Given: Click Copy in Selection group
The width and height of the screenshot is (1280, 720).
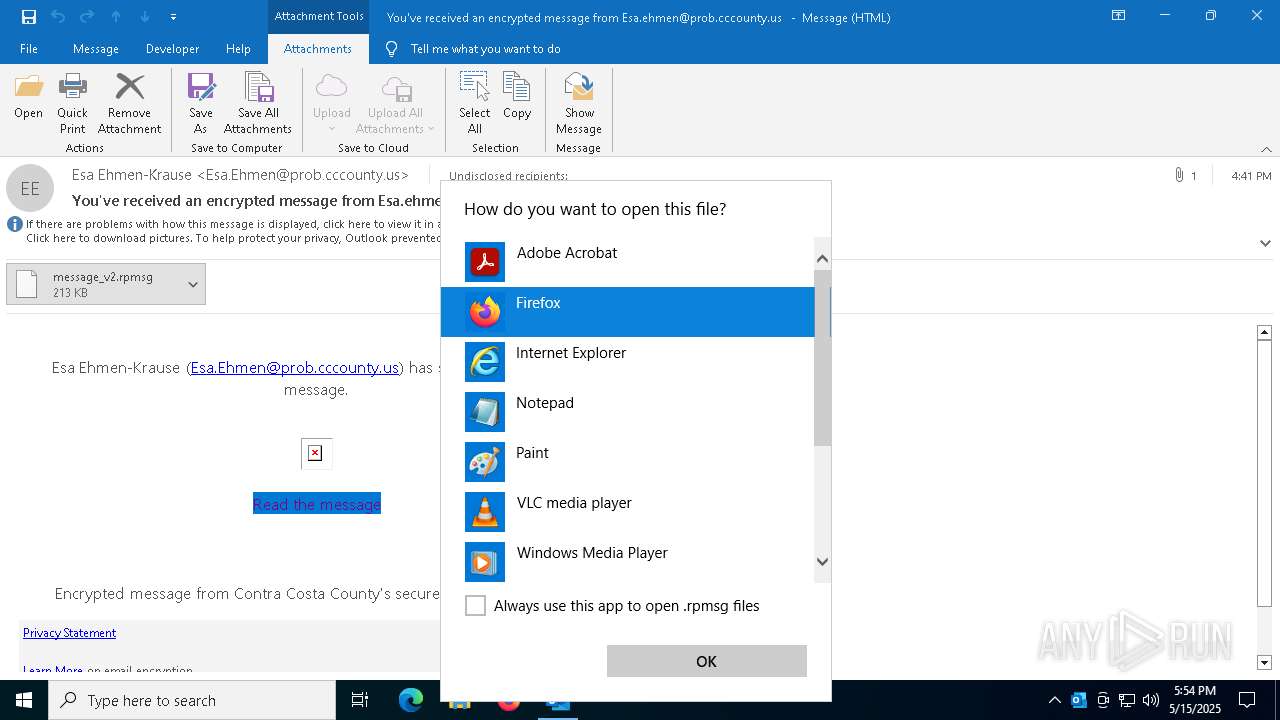Looking at the screenshot, I should click(x=517, y=97).
